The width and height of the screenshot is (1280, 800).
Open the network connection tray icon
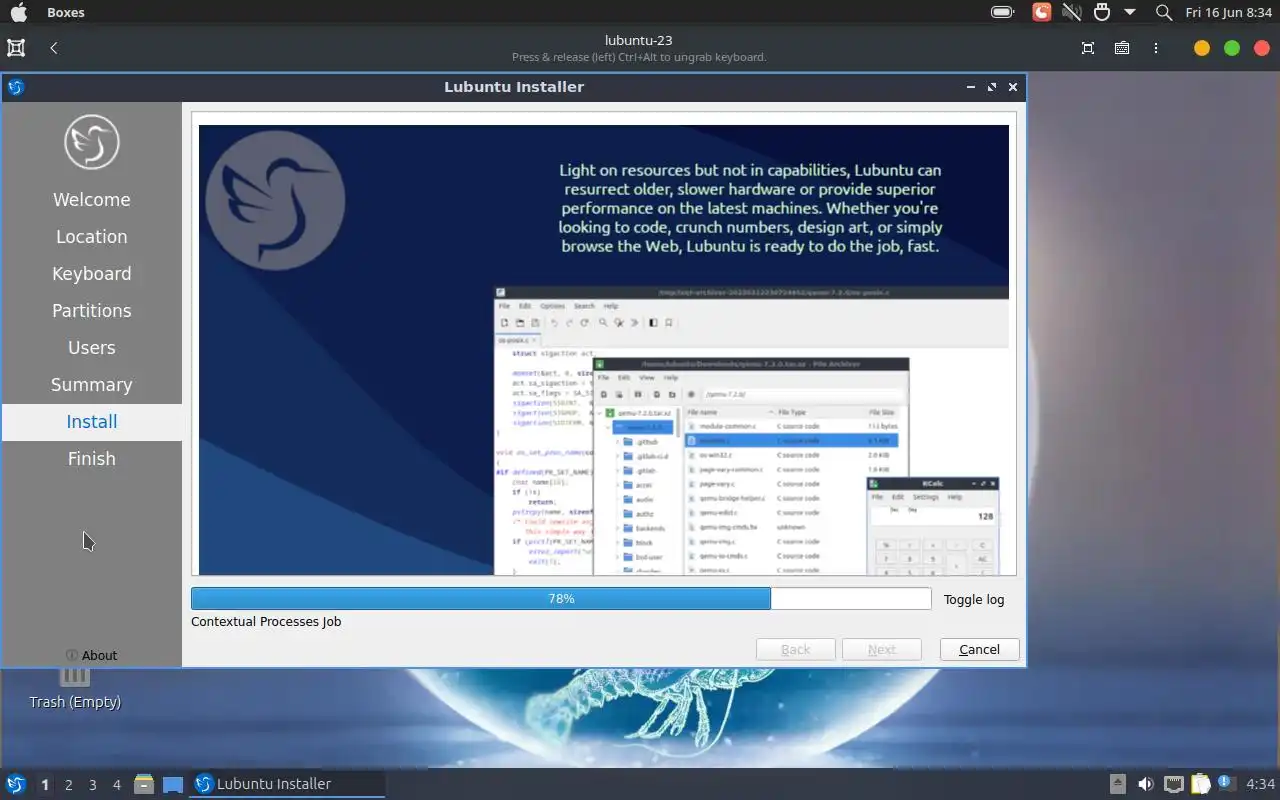click(1174, 784)
